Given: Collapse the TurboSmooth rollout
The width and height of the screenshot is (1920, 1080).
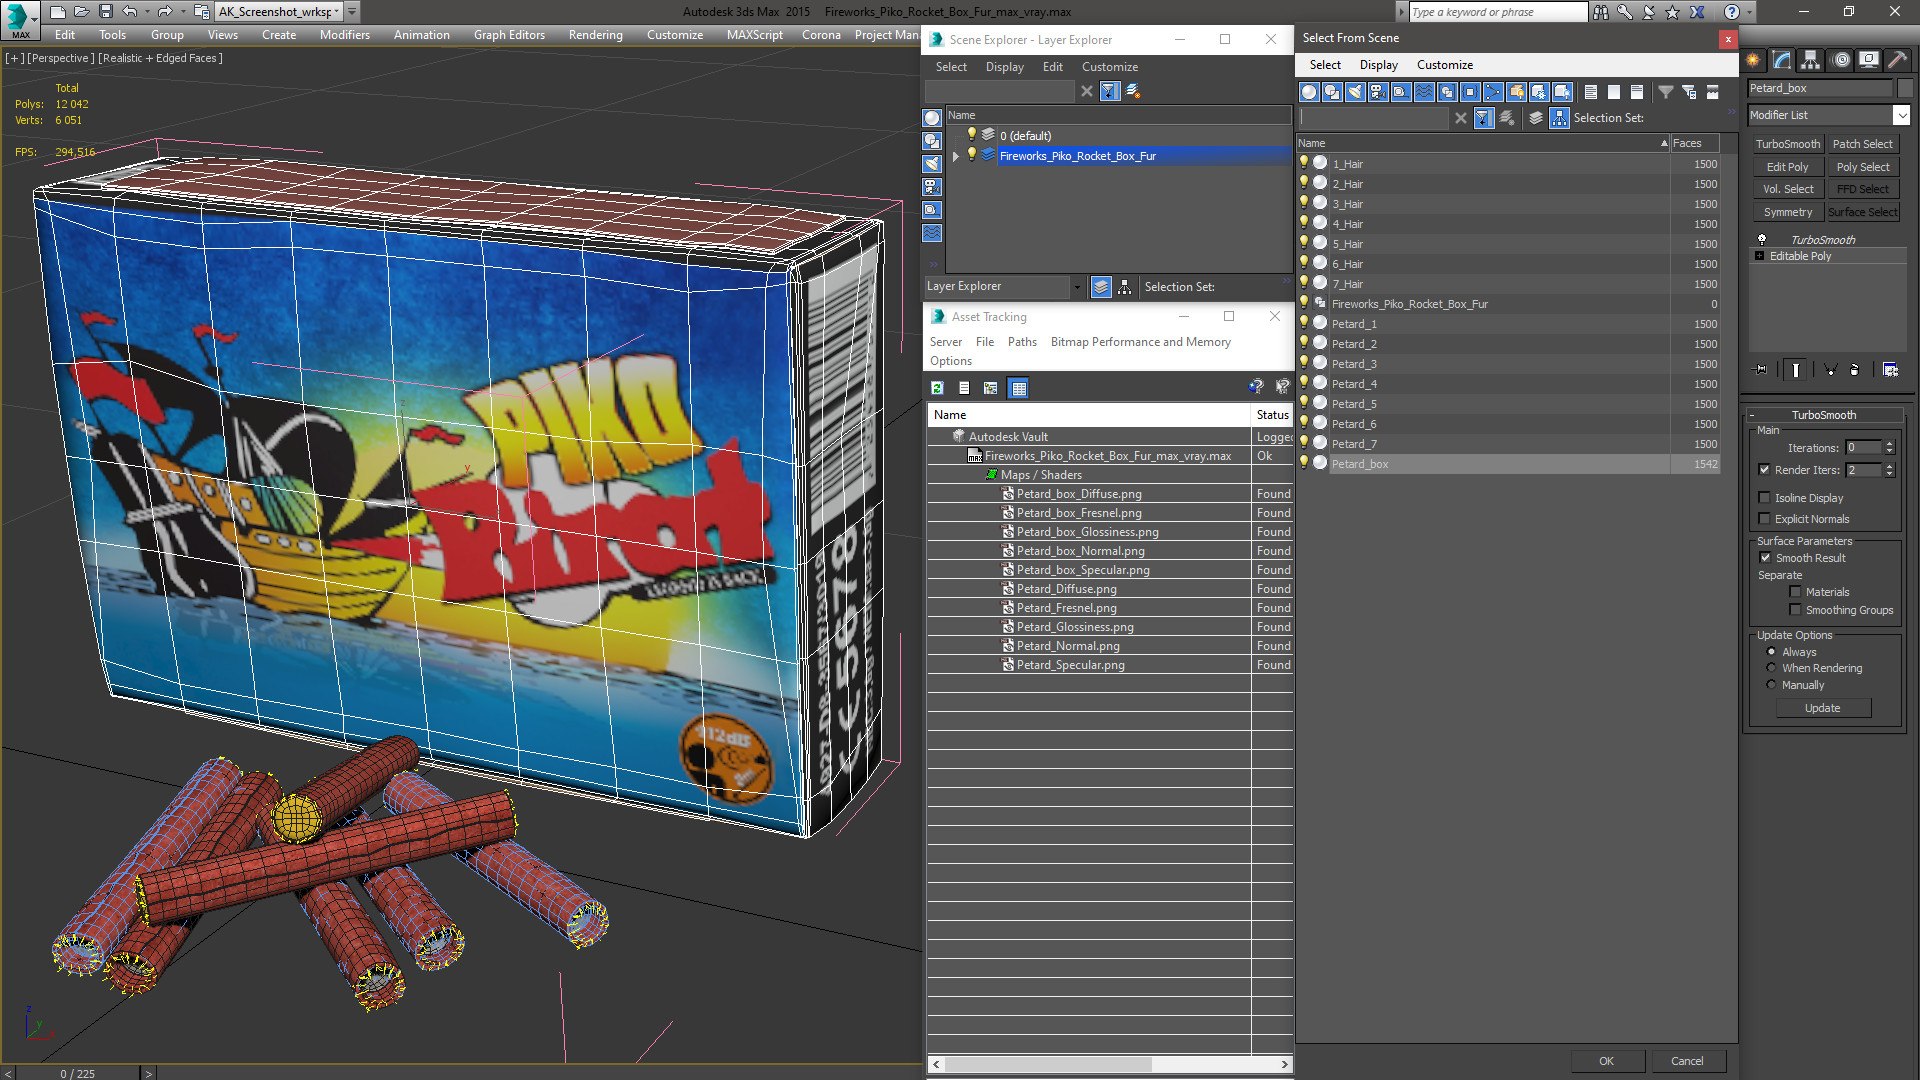Looking at the screenshot, I should [1752, 415].
